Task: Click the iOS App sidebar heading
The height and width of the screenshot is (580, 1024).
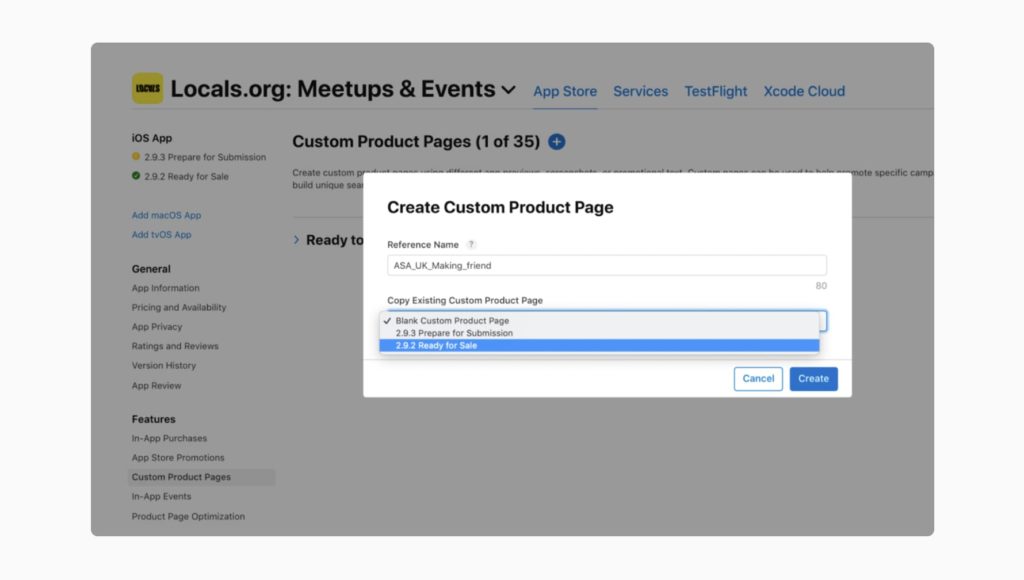Action: 152,138
